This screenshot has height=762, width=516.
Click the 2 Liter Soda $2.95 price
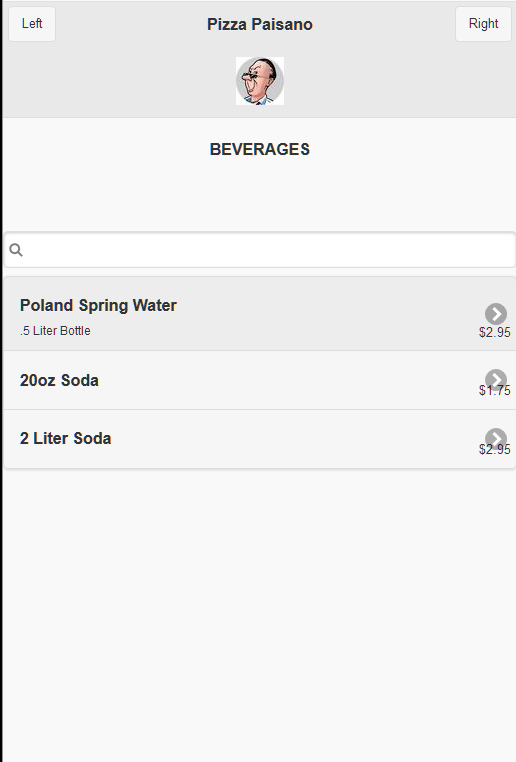[x=495, y=449]
